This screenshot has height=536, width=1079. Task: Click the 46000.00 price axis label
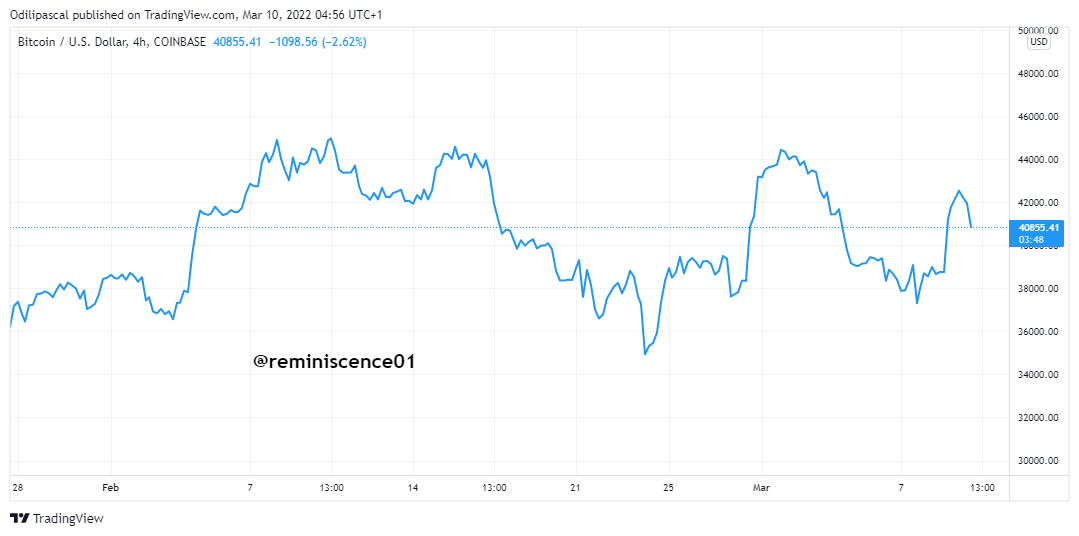pyautogui.click(x=1038, y=117)
